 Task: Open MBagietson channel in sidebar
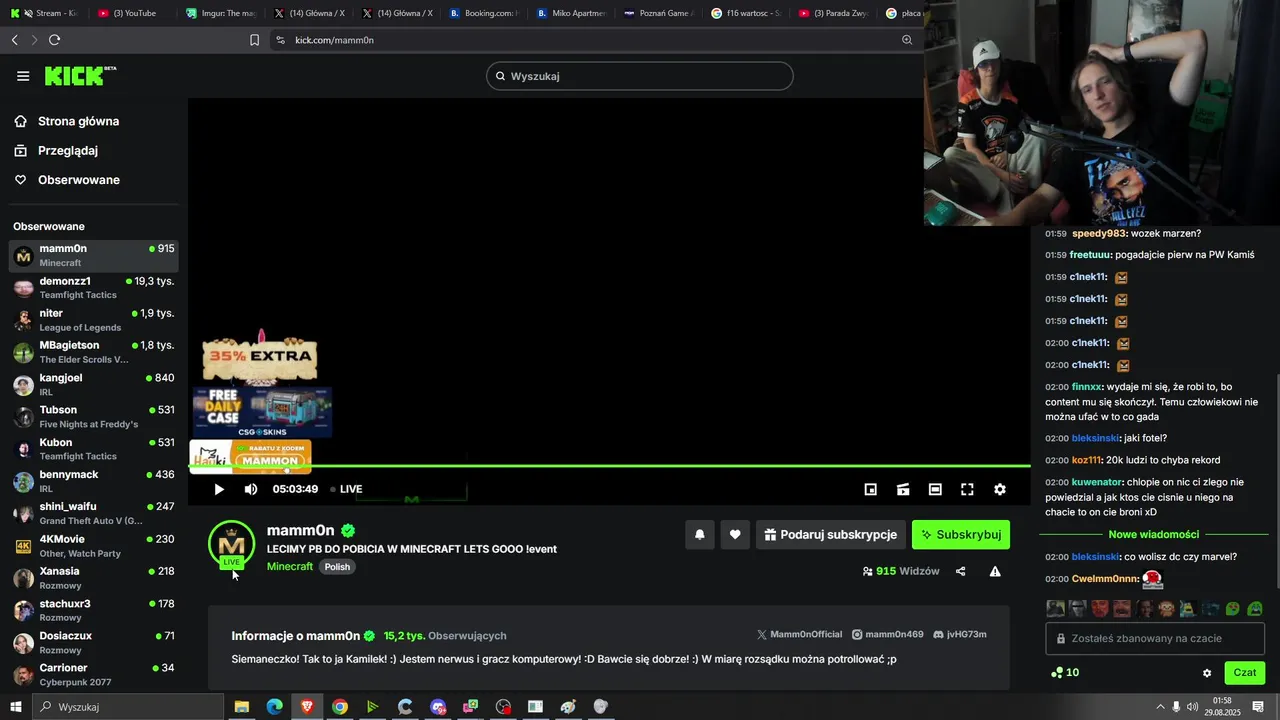click(x=94, y=352)
